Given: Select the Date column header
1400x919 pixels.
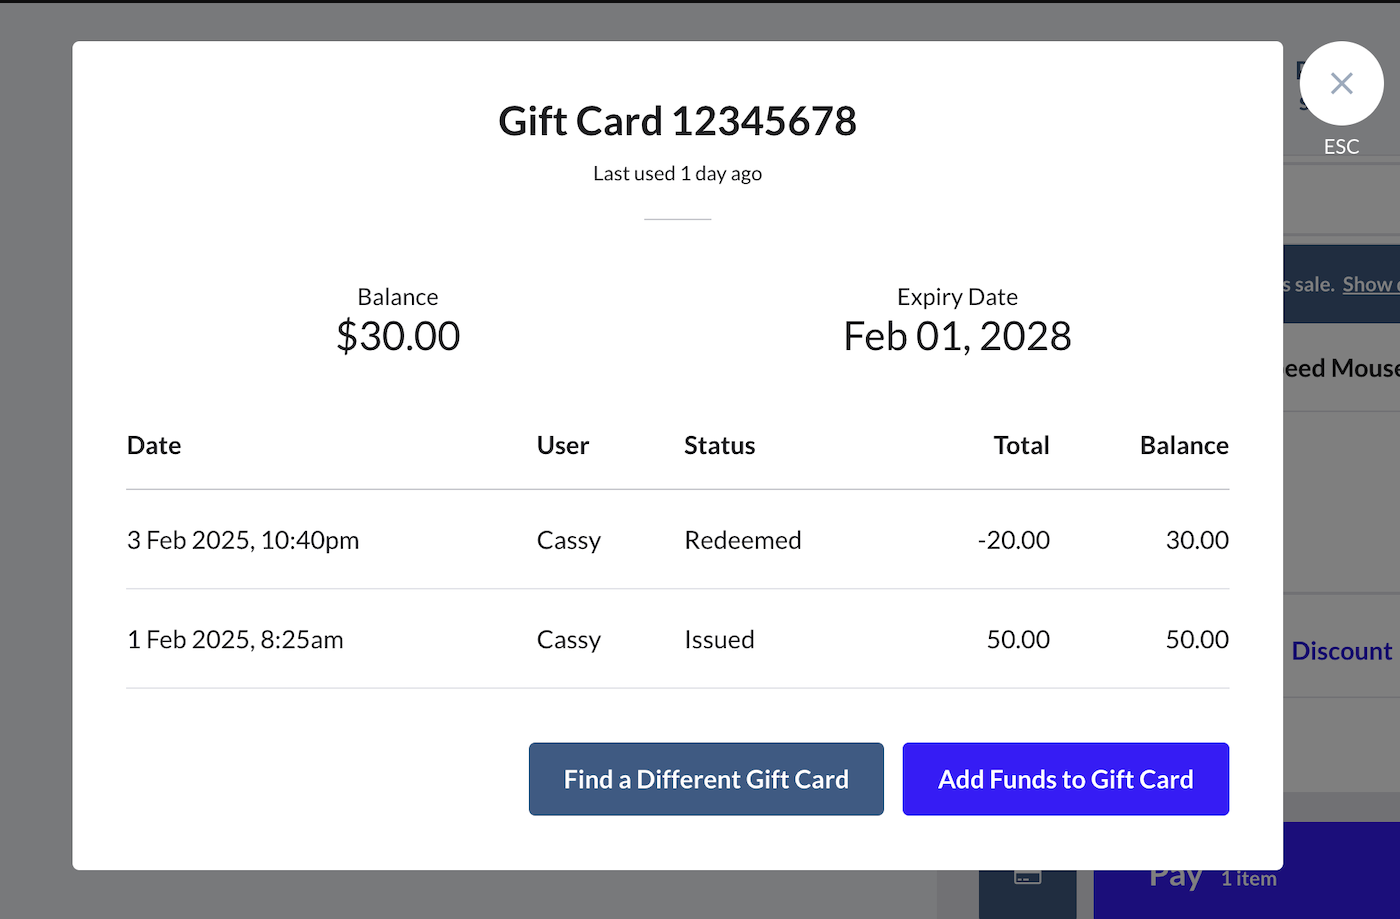Looking at the screenshot, I should tap(154, 445).
